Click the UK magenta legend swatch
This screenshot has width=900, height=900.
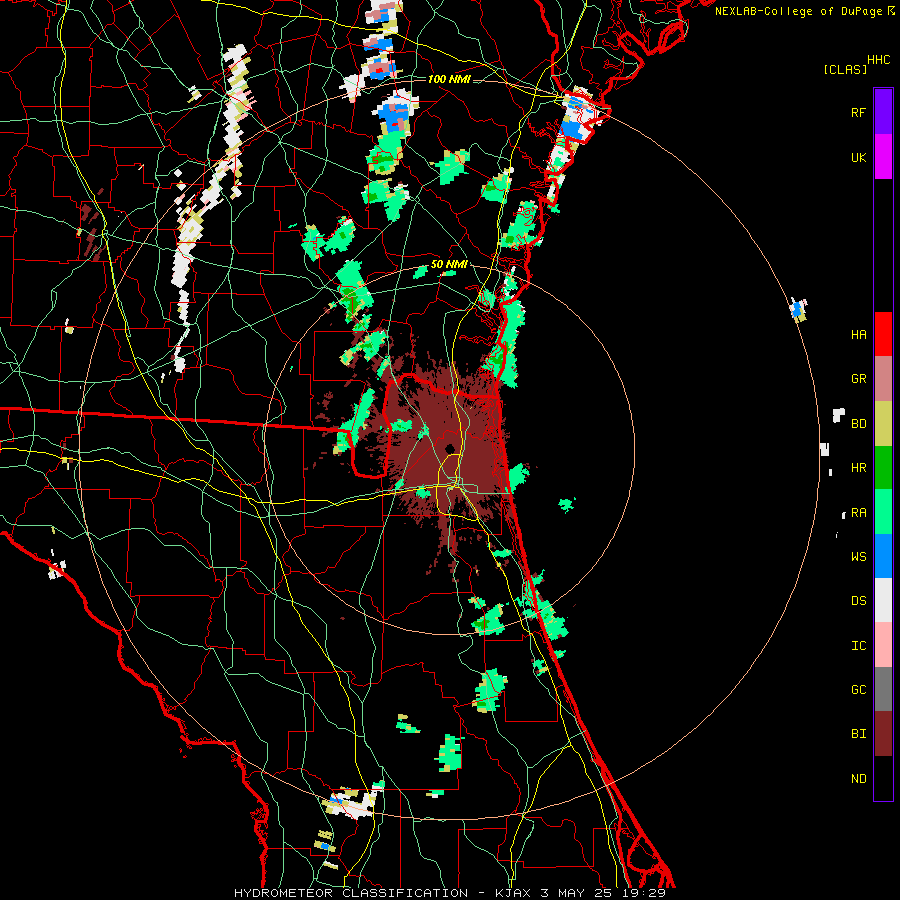tap(883, 157)
